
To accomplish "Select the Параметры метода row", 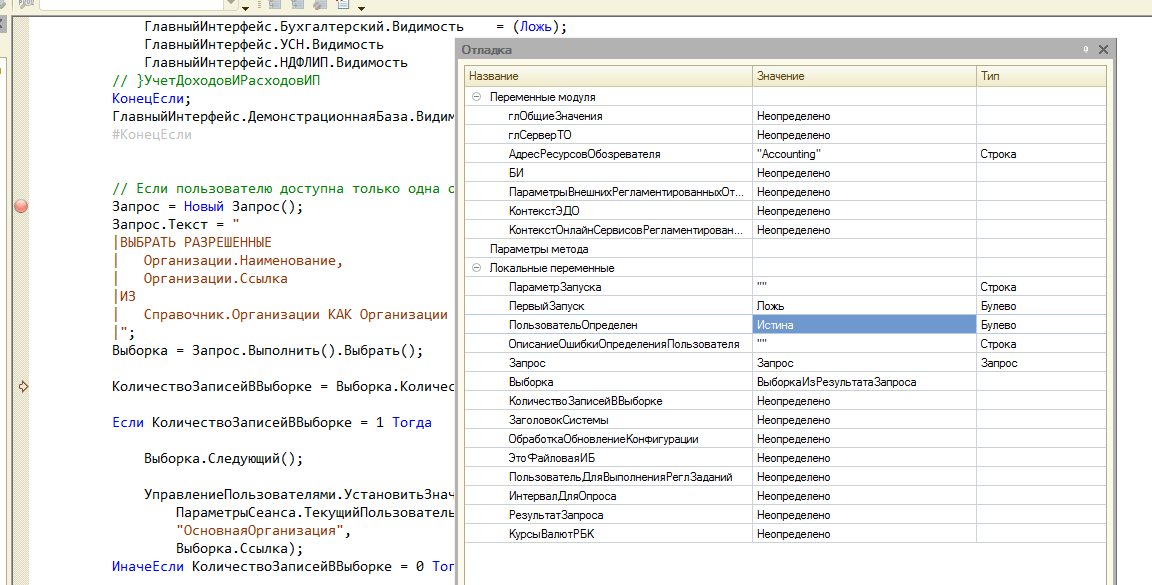I will click(538, 249).
